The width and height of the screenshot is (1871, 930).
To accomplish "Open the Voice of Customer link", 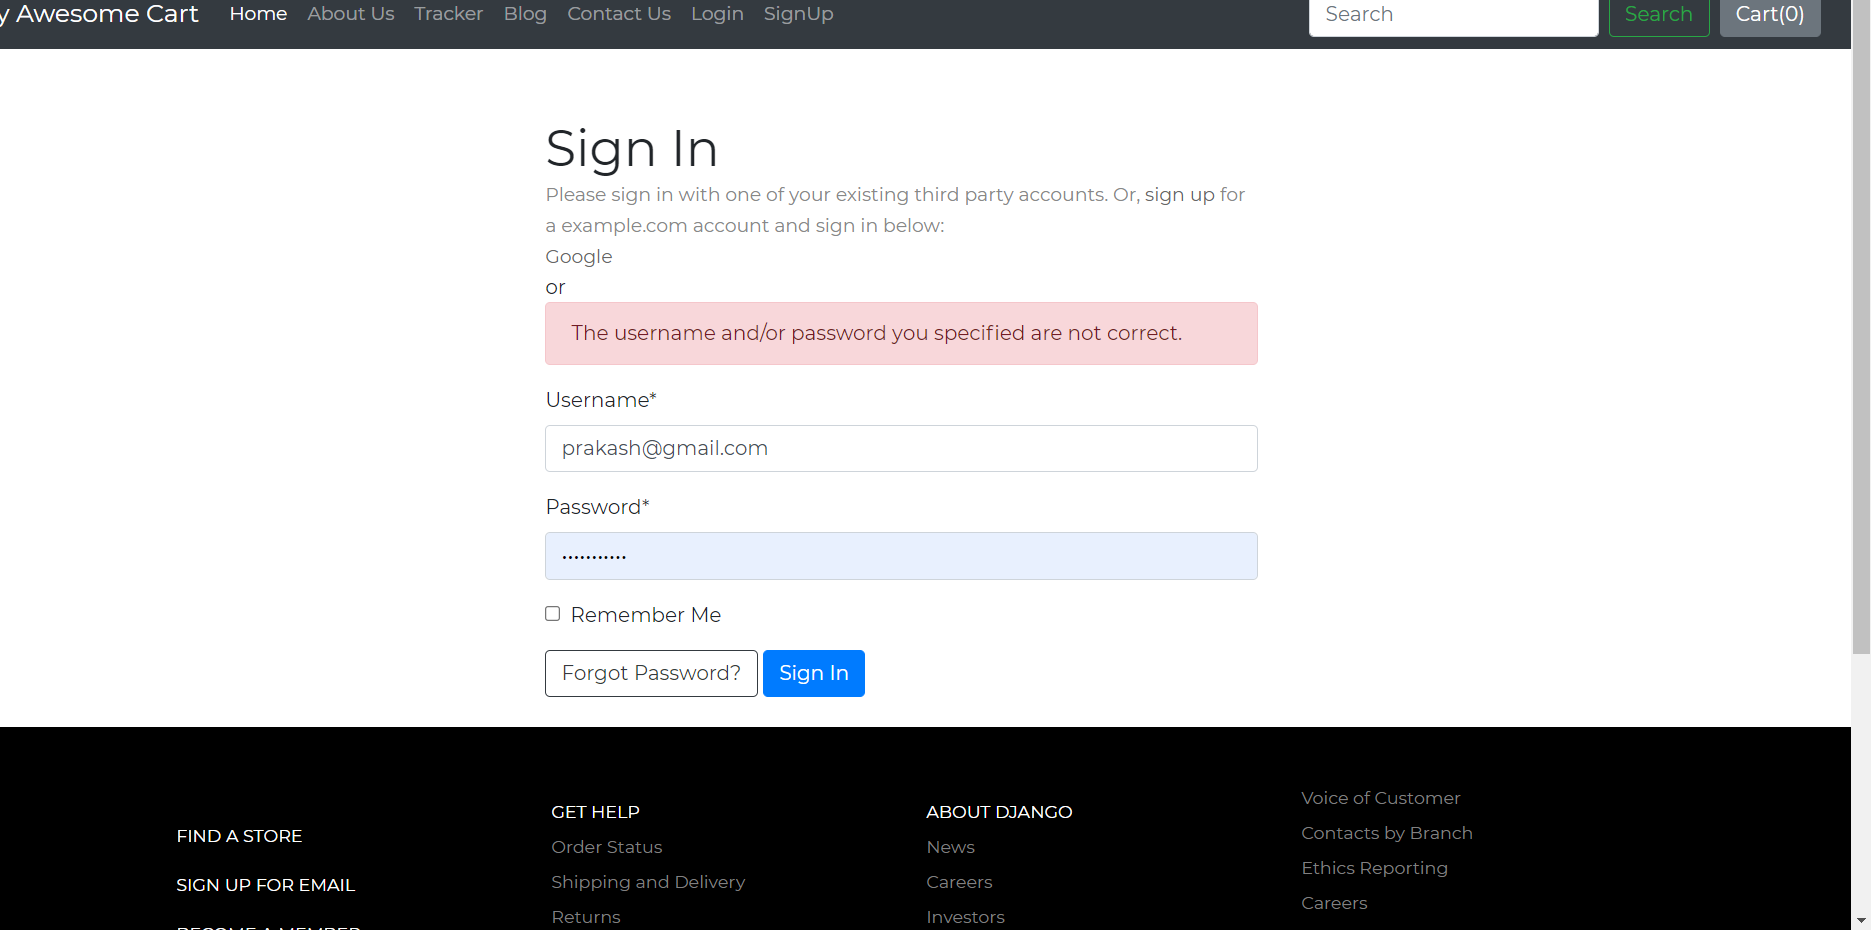I will click(x=1380, y=797).
